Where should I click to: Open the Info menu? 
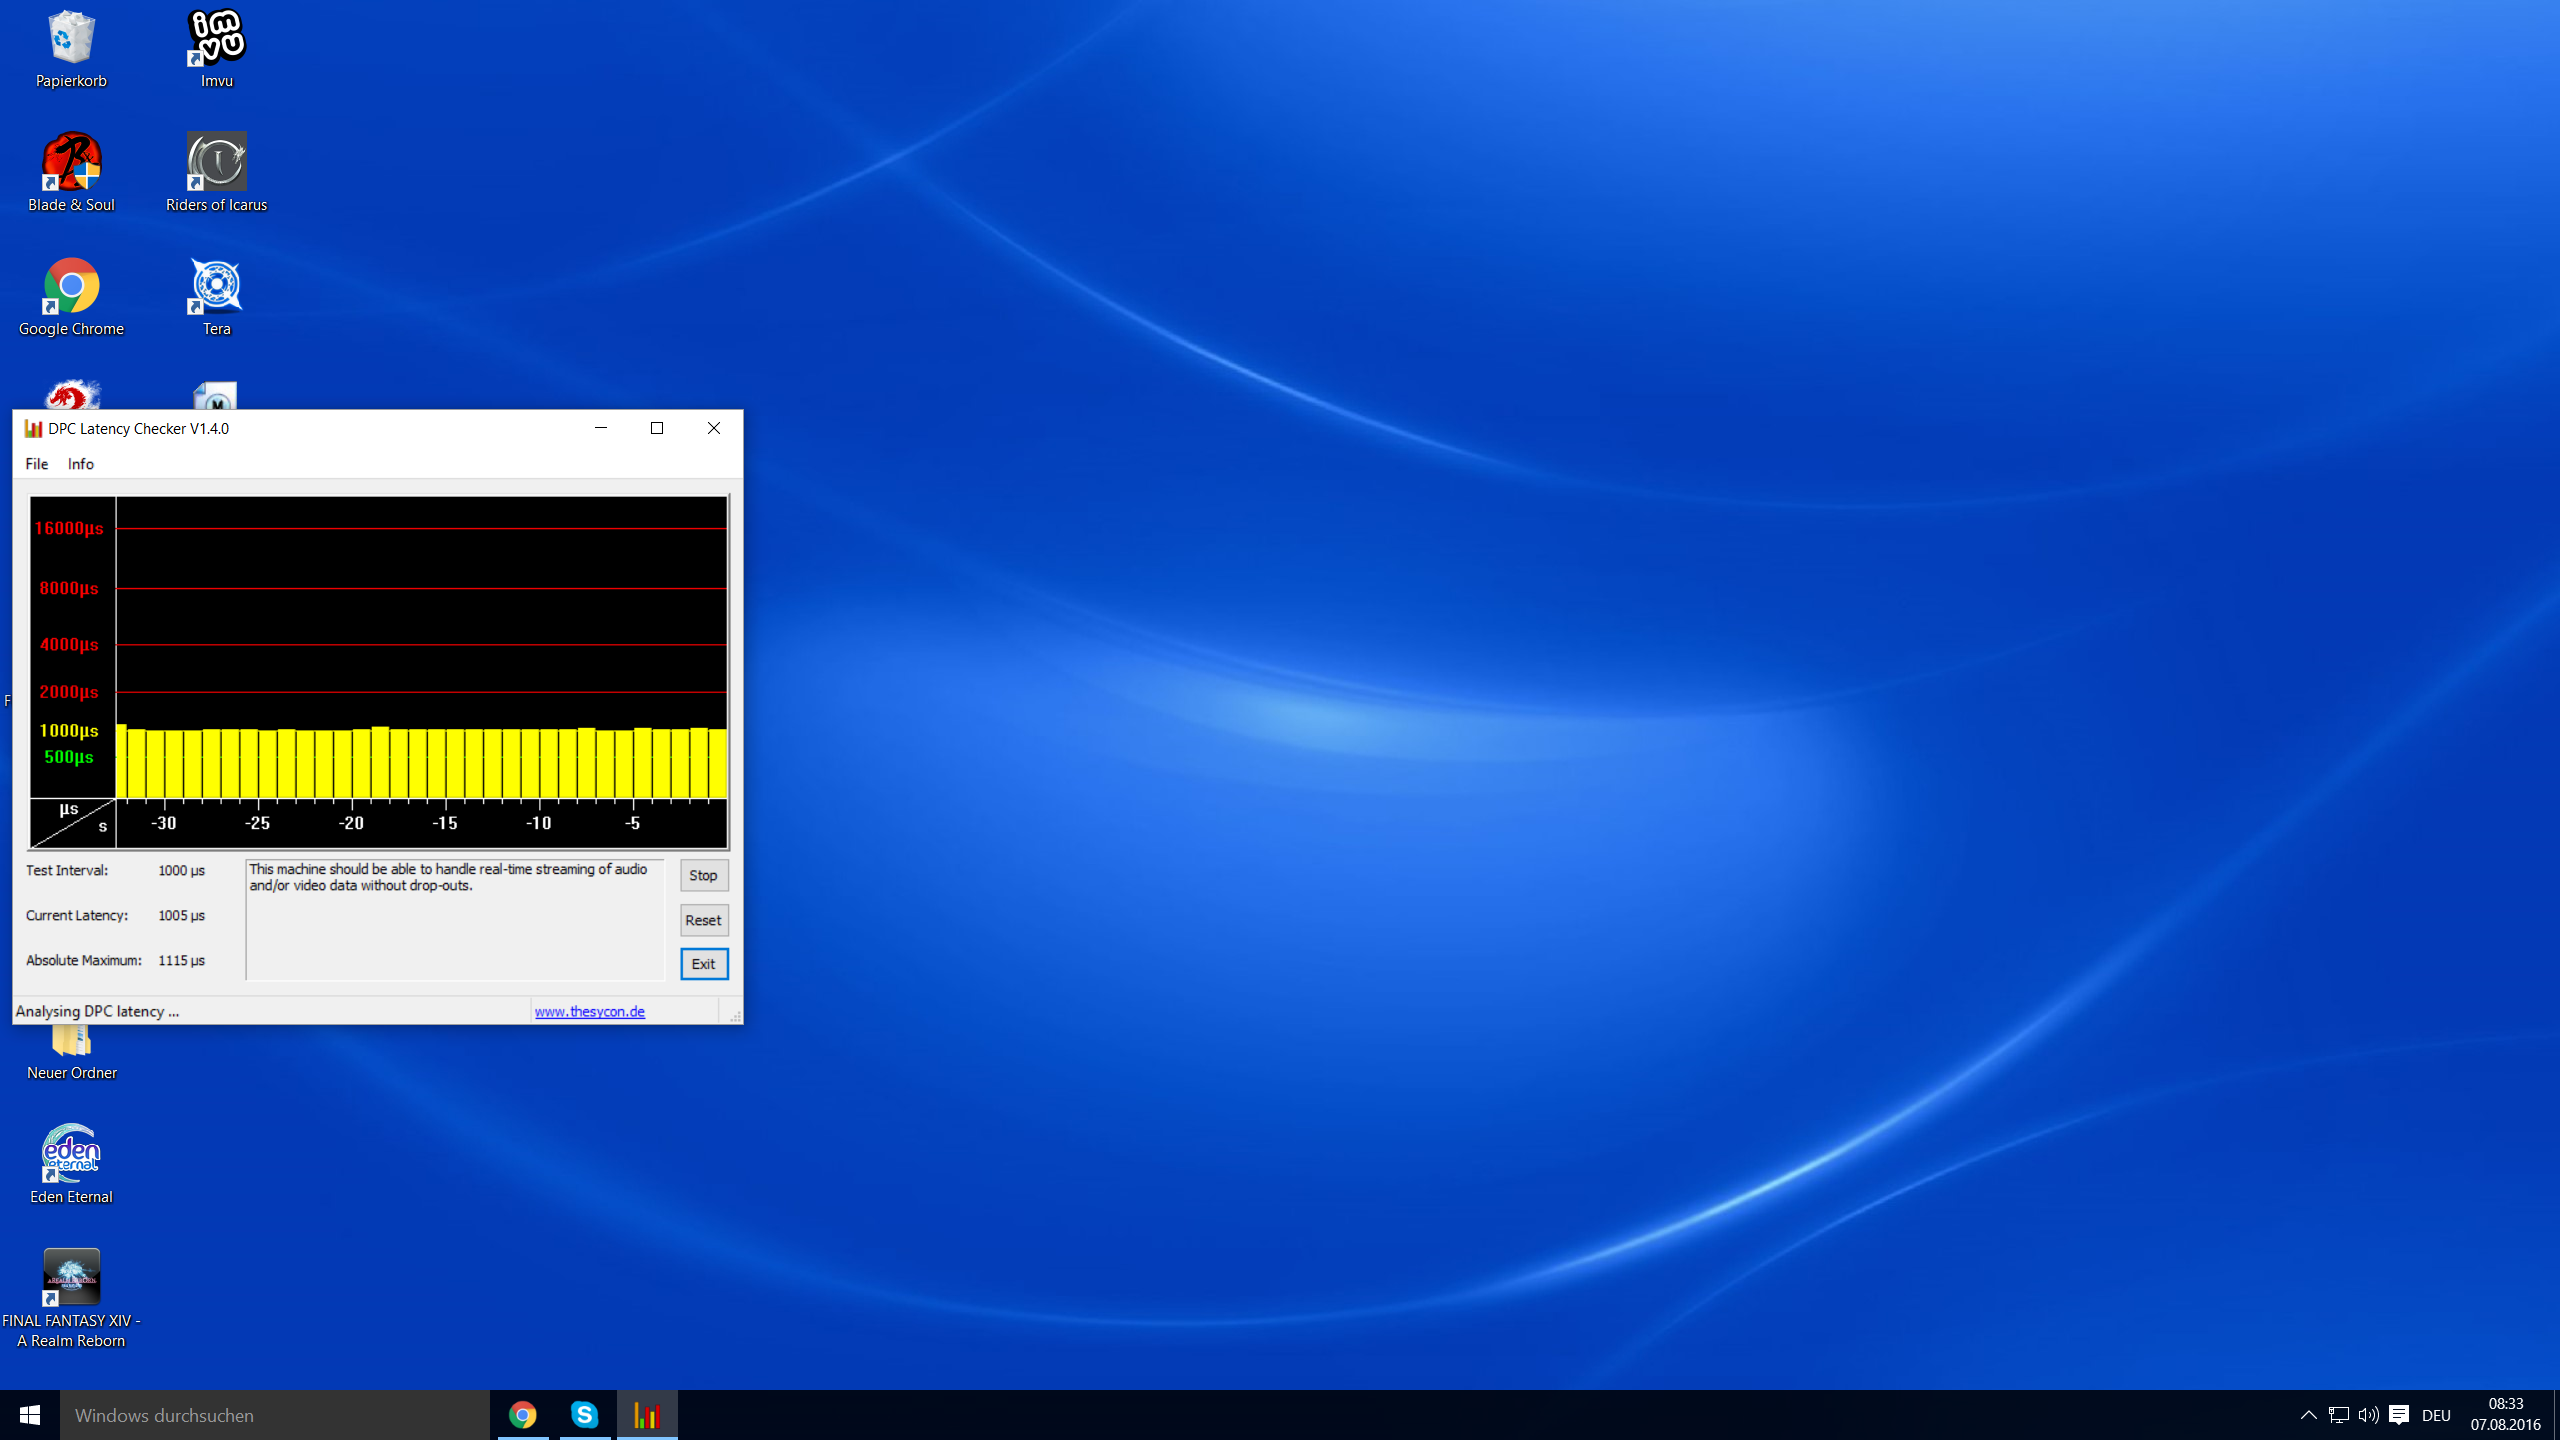click(x=81, y=464)
